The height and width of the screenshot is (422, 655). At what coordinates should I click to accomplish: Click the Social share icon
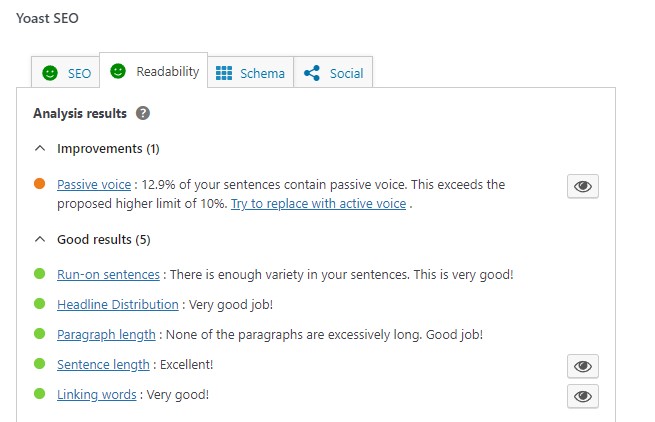312,73
